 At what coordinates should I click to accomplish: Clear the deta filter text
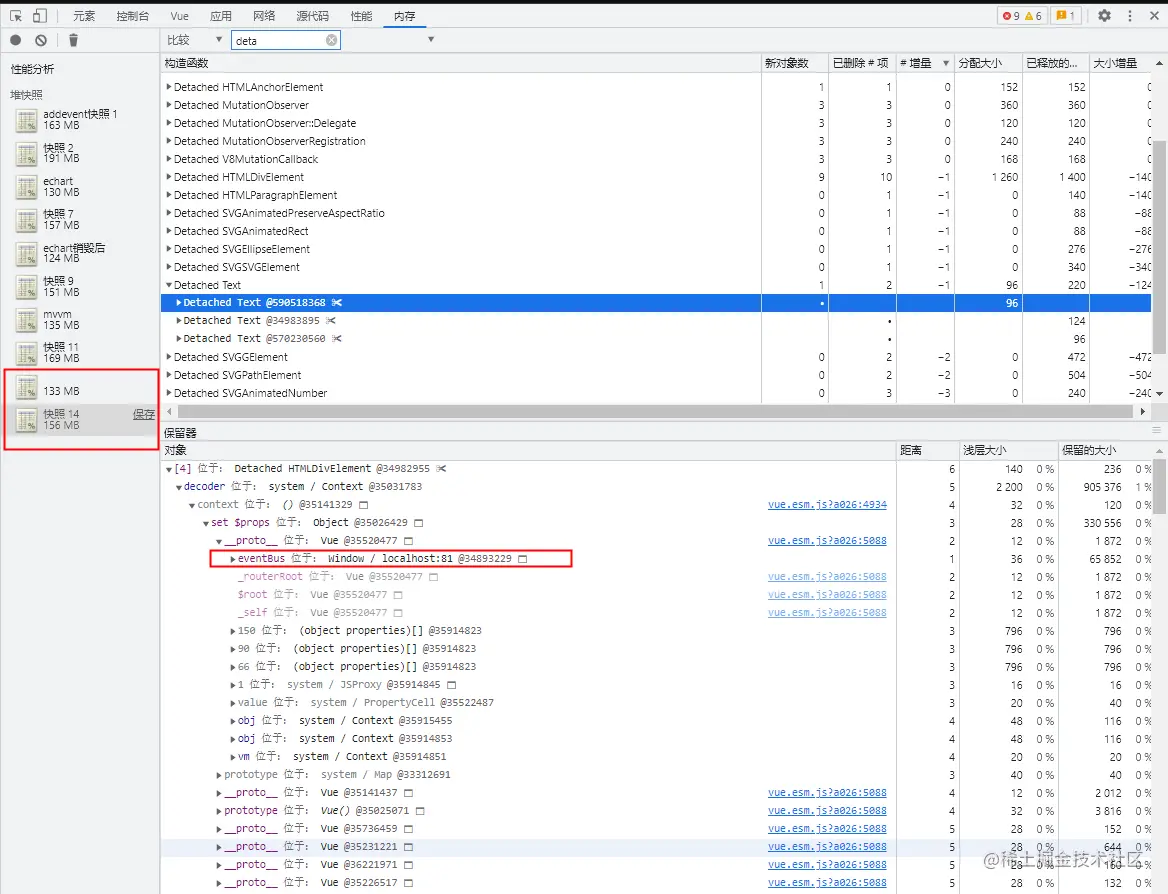(x=331, y=40)
